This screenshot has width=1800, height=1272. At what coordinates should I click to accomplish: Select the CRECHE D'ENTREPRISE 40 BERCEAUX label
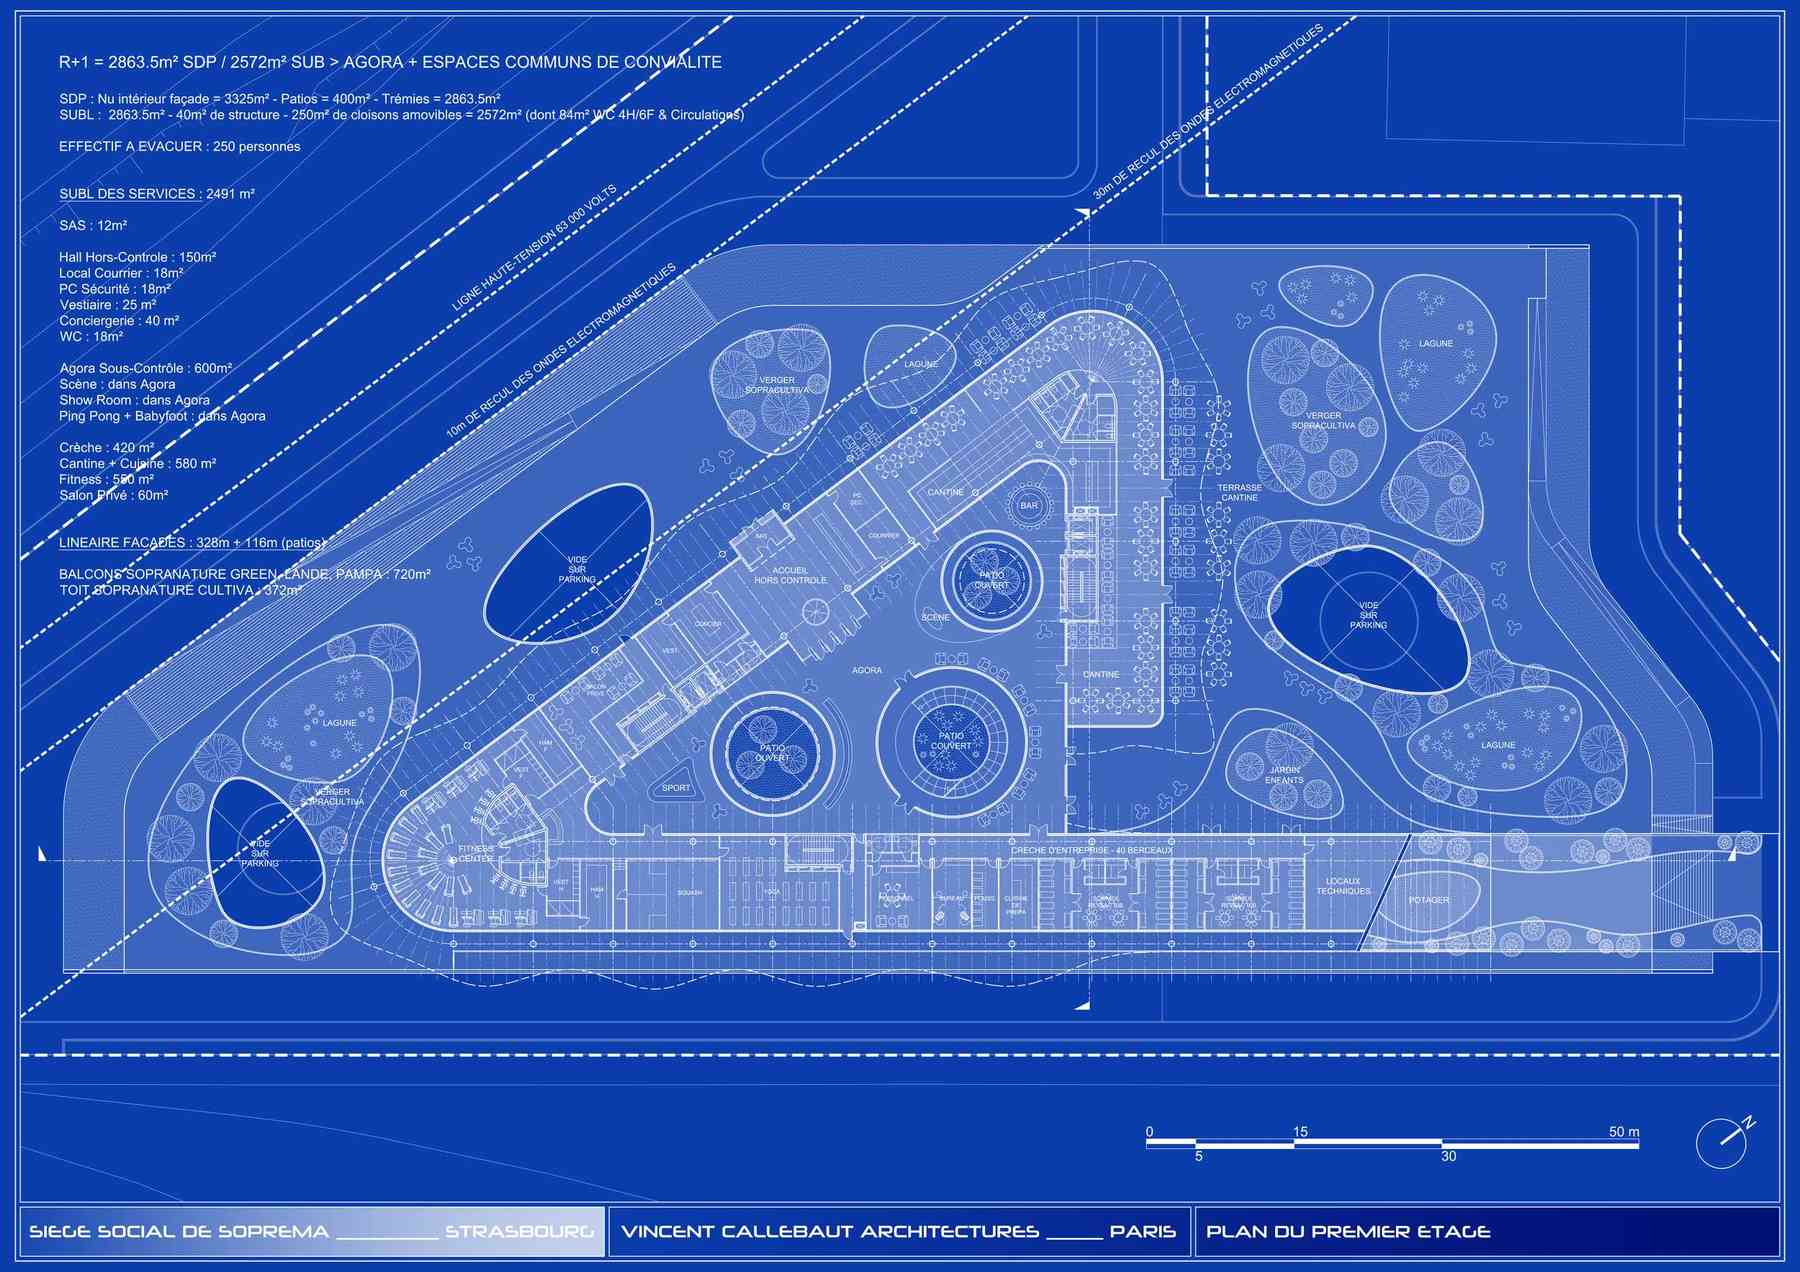coord(1091,850)
